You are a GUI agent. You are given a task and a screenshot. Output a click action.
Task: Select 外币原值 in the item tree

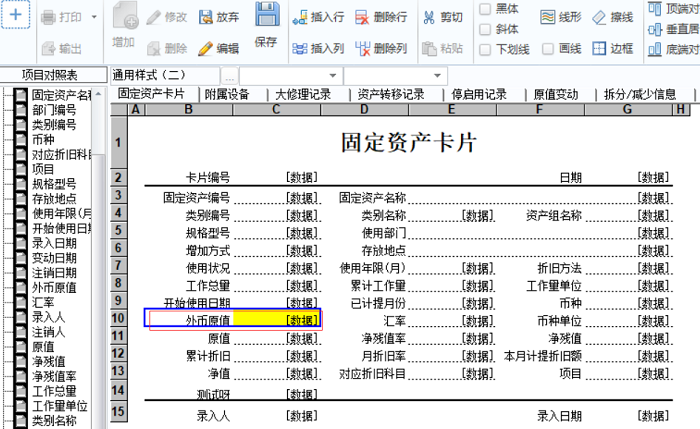(54, 287)
